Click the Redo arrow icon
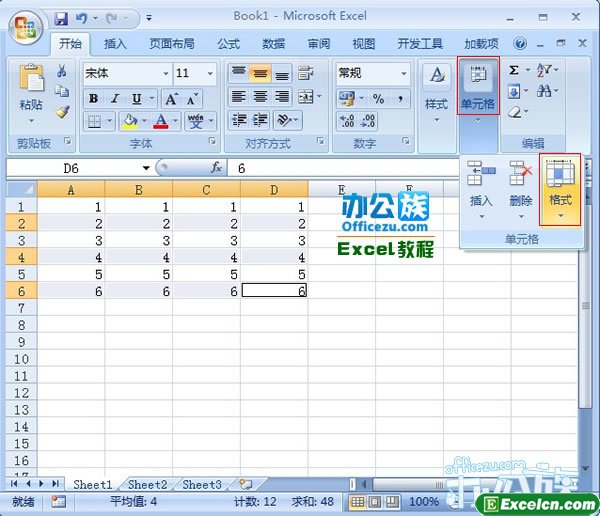The width and height of the screenshot is (600, 516). (112, 18)
